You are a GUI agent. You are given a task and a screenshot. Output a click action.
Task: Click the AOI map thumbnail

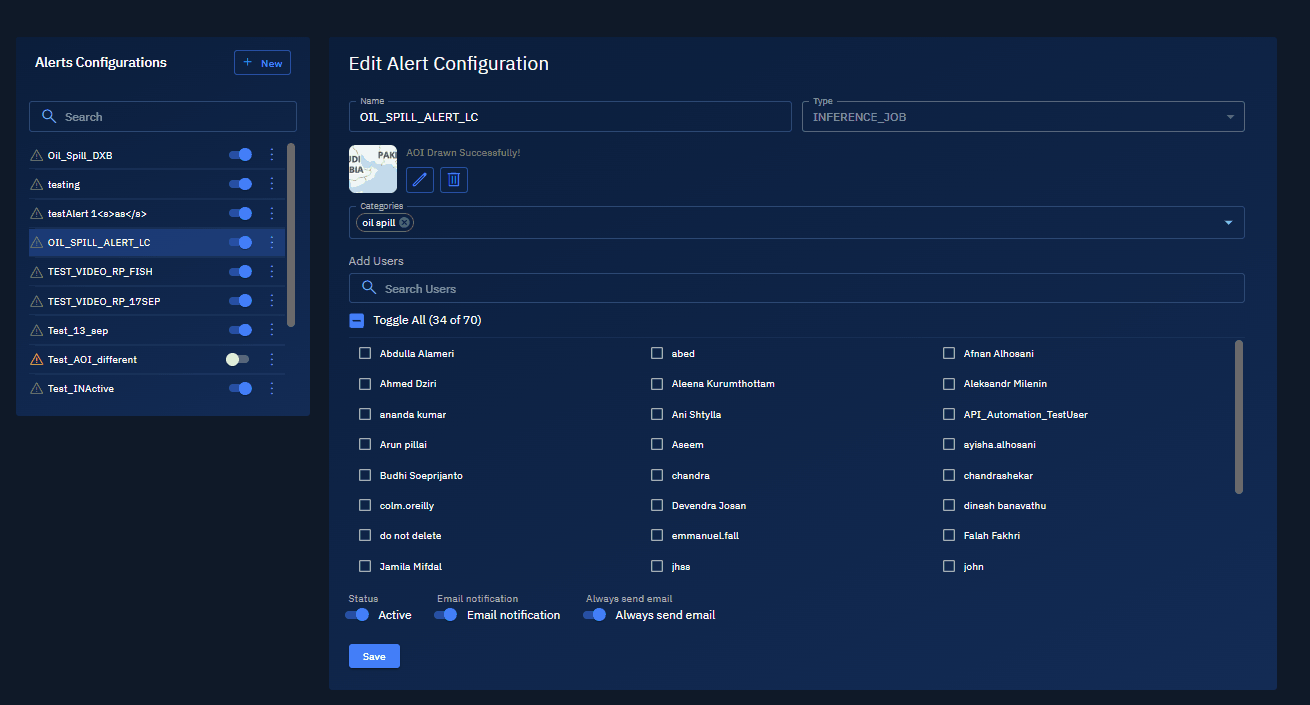[373, 169]
